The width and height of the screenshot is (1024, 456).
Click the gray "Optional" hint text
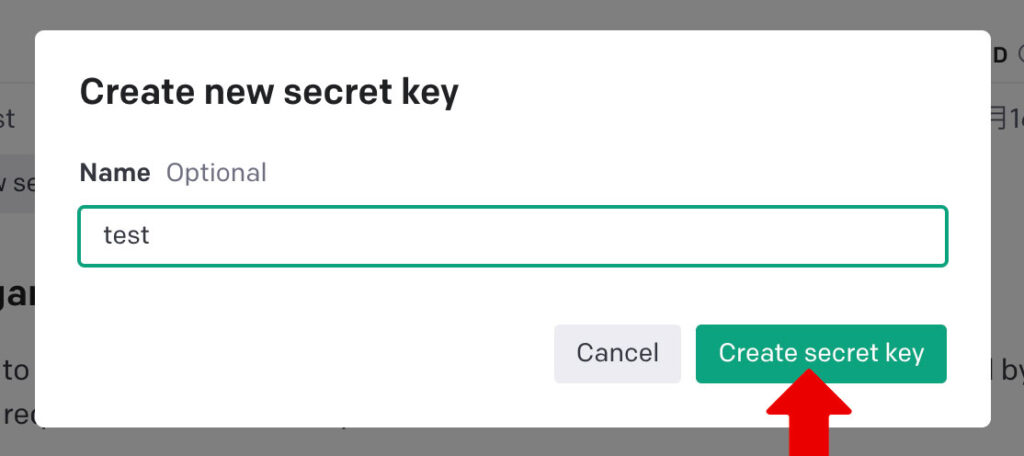coord(216,173)
